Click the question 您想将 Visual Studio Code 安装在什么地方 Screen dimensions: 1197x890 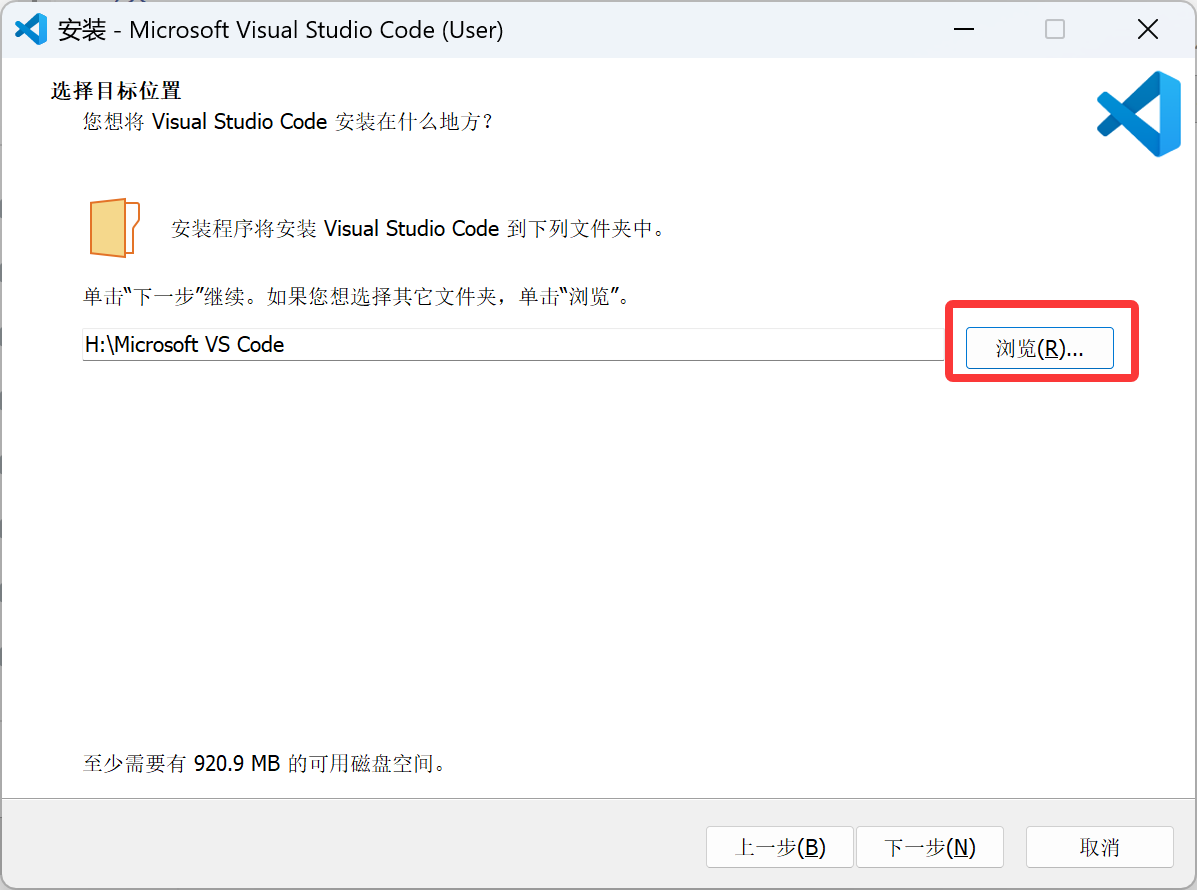point(289,121)
